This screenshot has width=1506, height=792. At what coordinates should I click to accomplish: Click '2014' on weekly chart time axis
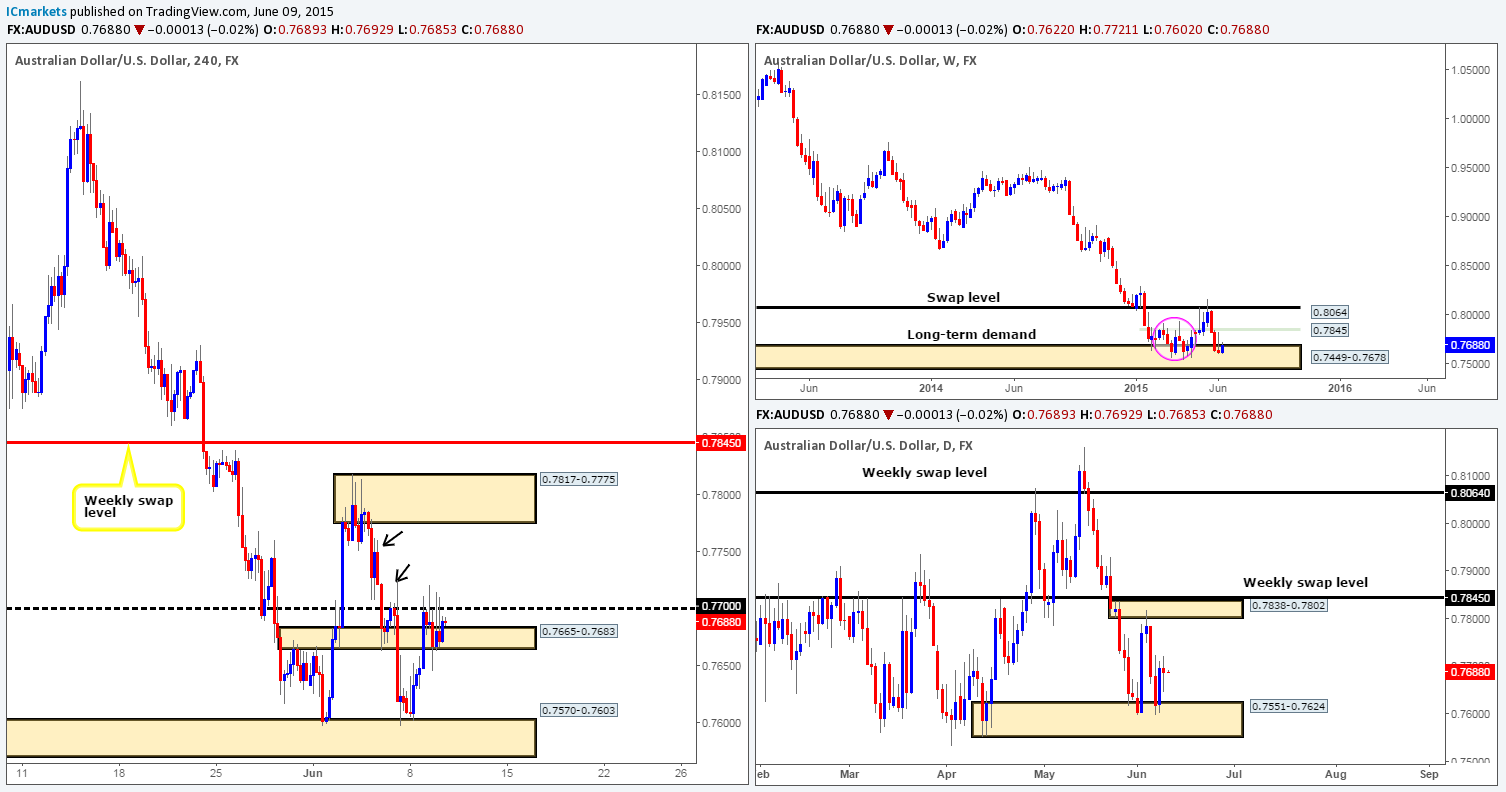tap(931, 389)
